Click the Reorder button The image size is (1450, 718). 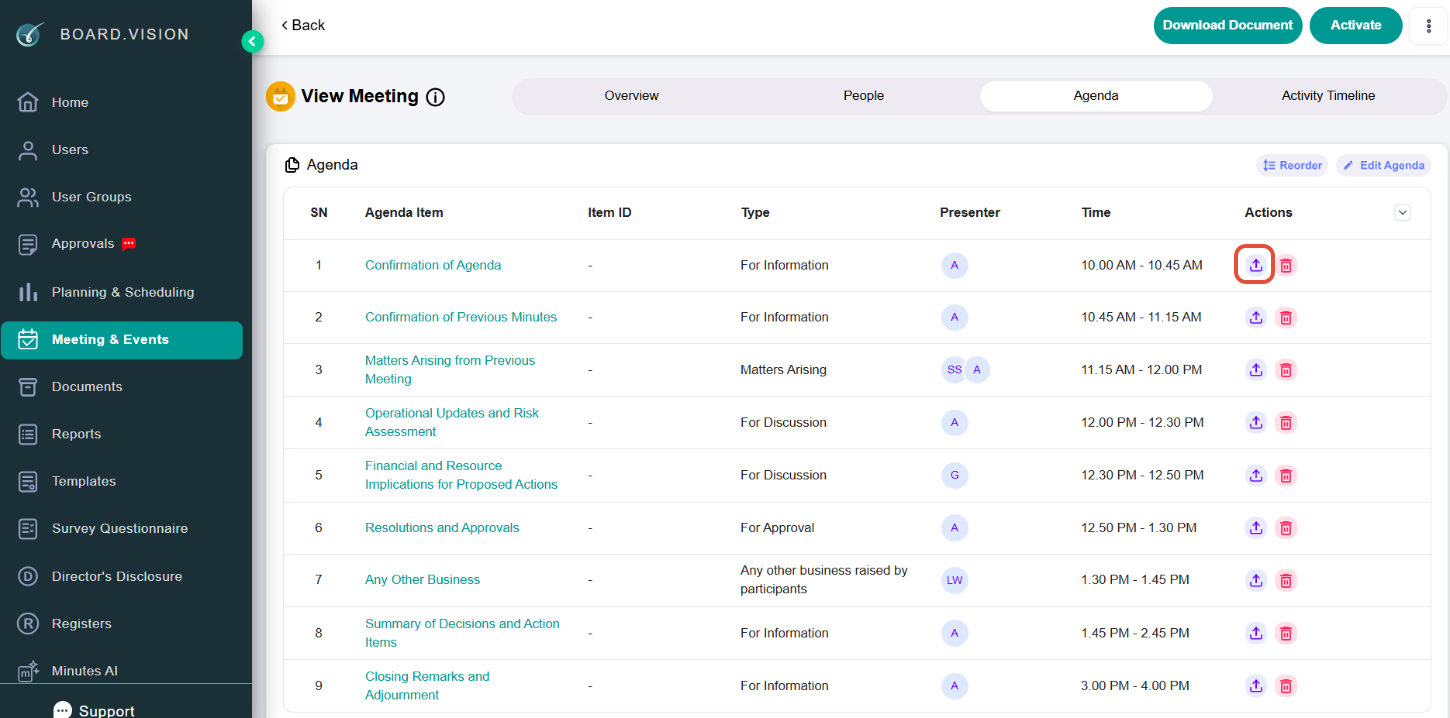[x=1292, y=165]
